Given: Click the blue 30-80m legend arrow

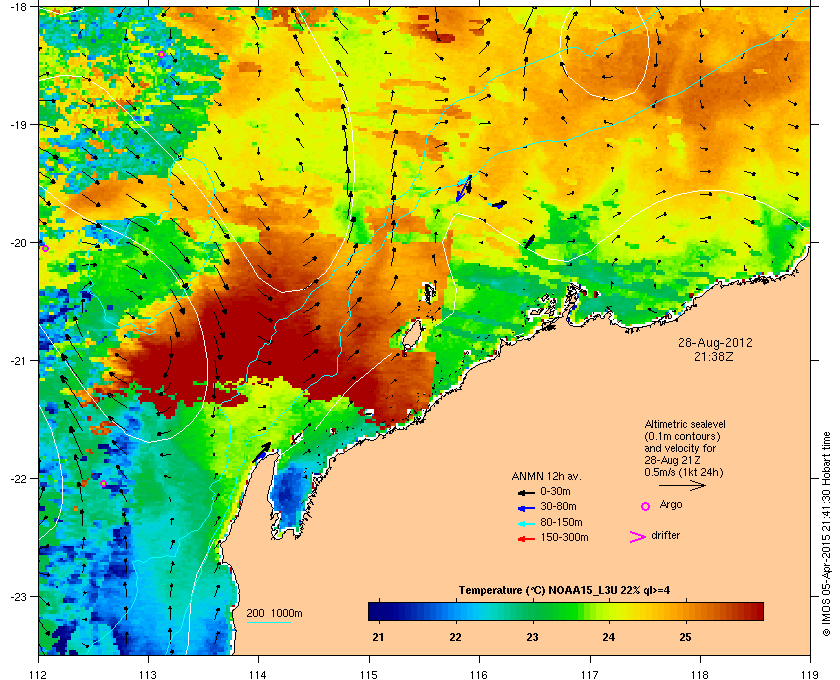Looking at the screenshot, I should click(x=526, y=508).
